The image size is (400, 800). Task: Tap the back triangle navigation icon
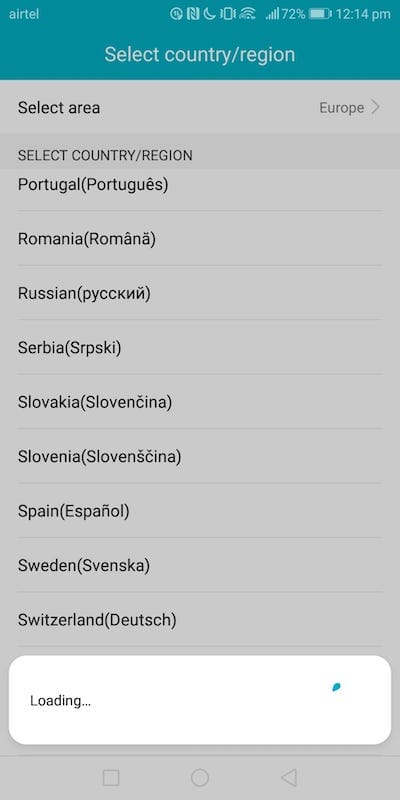coord(289,778)
